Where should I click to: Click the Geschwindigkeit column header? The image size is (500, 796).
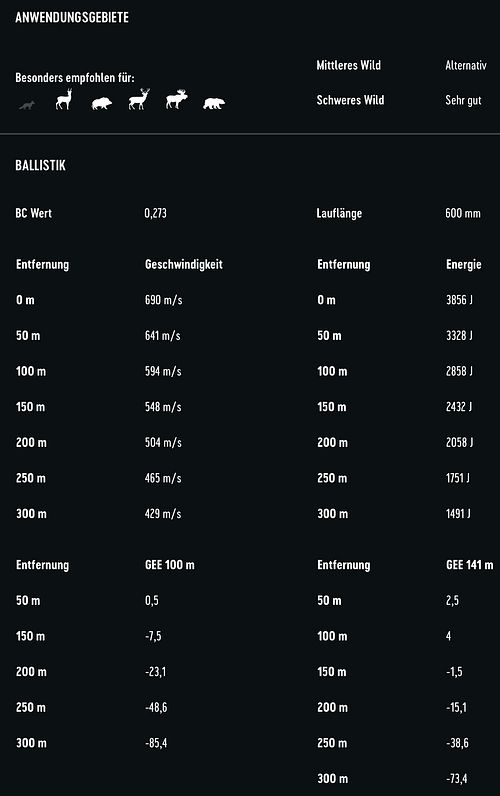[x=184, y=264]
